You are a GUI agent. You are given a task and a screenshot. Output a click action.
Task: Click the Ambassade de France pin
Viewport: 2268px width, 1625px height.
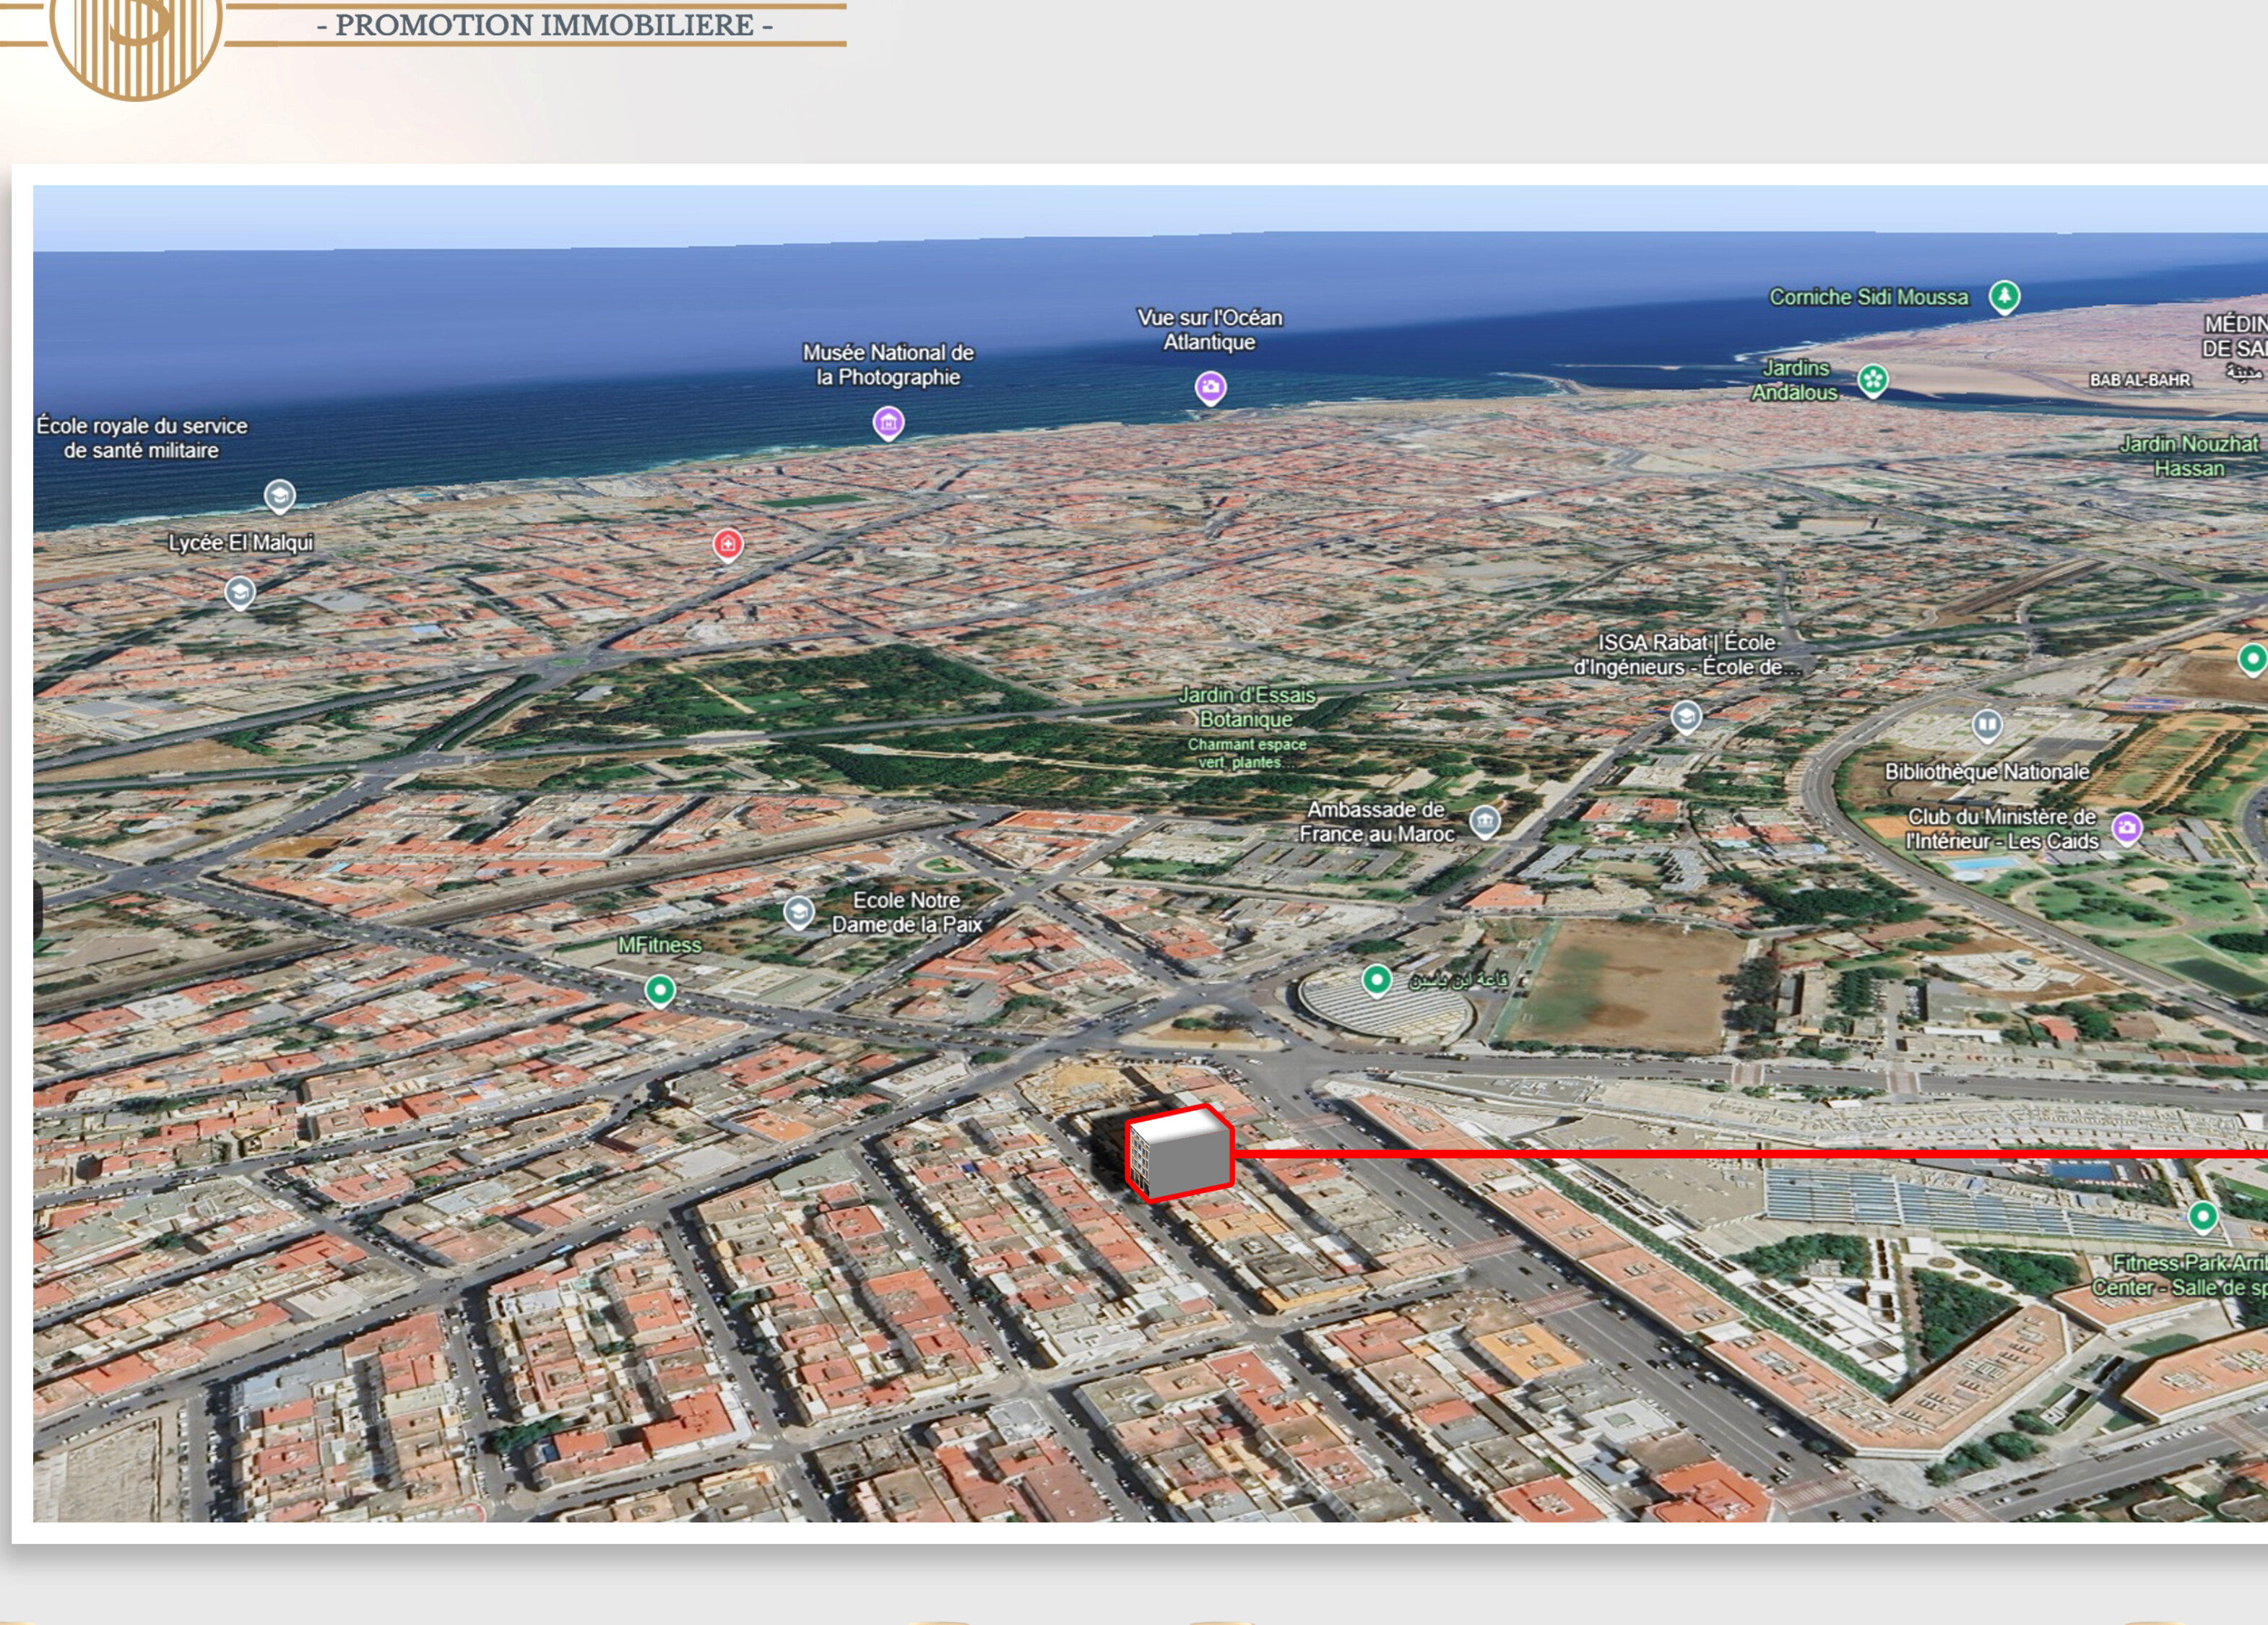click(1484, 822)
